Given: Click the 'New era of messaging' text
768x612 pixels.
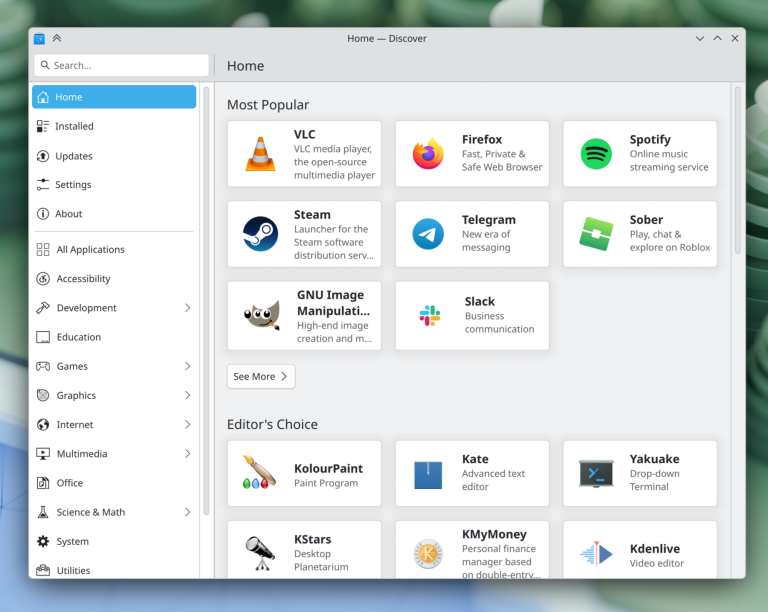Looking at the screenshot, I should click(x=486, y=241).
